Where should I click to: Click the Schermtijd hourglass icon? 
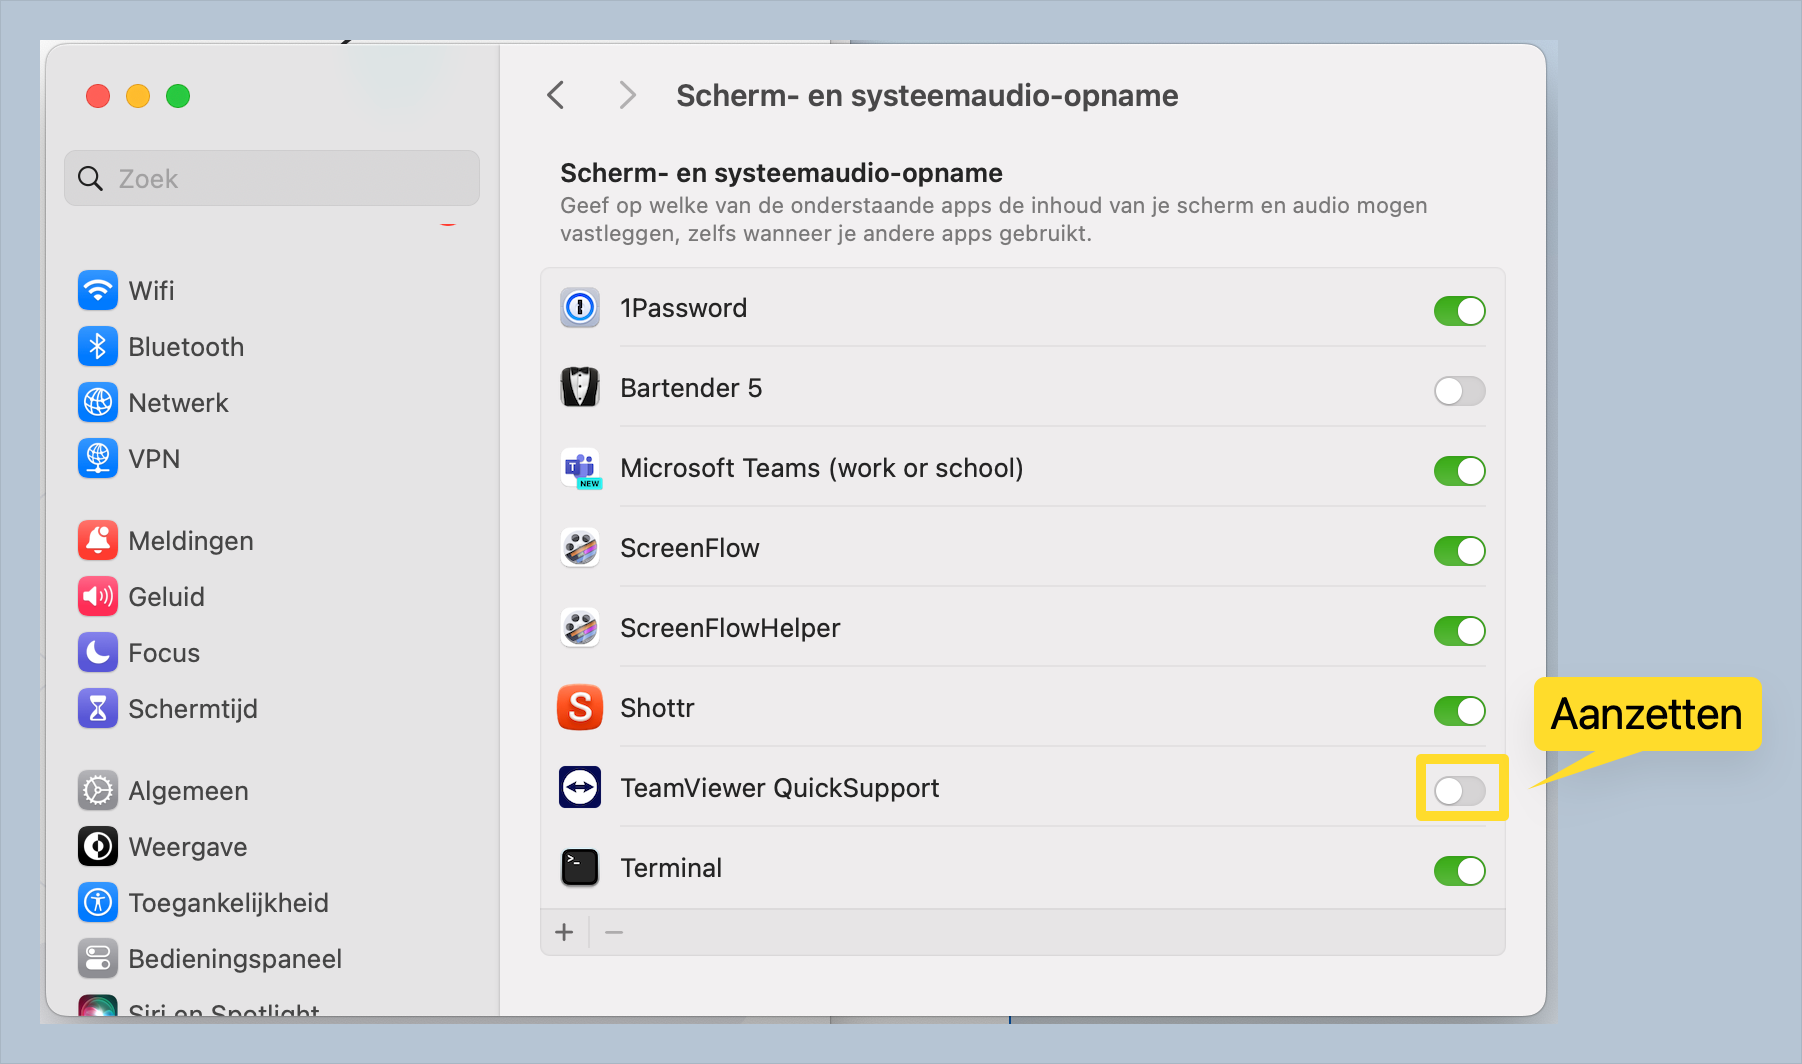pos(98,709)
